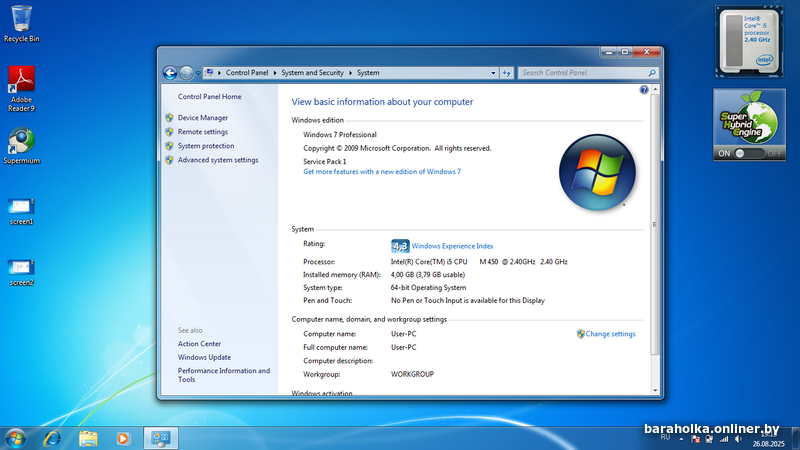This screenshot has width=800, height=450.
Task: Click 64-bit Operating System text
Action: point(428,288)
